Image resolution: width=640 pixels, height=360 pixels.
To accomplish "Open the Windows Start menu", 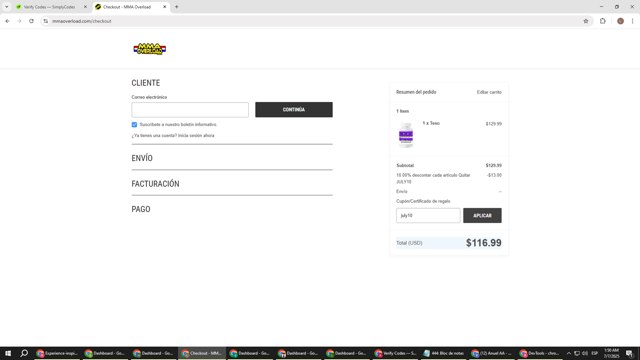I will click(8, 353).
